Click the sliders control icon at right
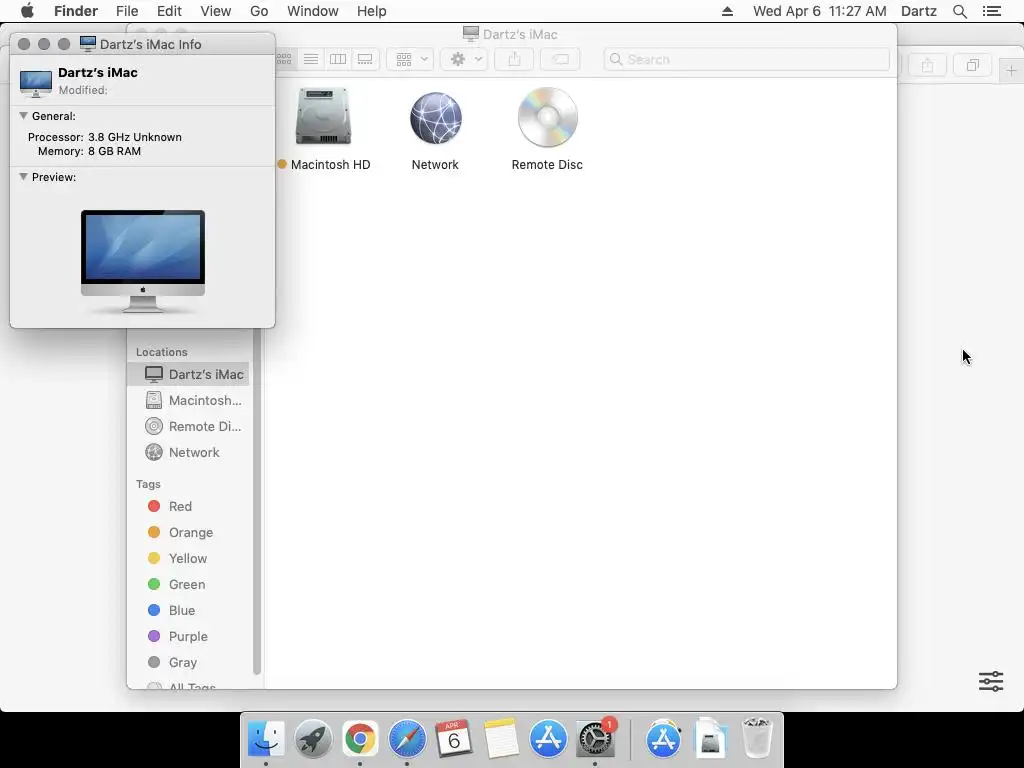1024x768 pixels. pyautogui.click(x=991, y=681)
